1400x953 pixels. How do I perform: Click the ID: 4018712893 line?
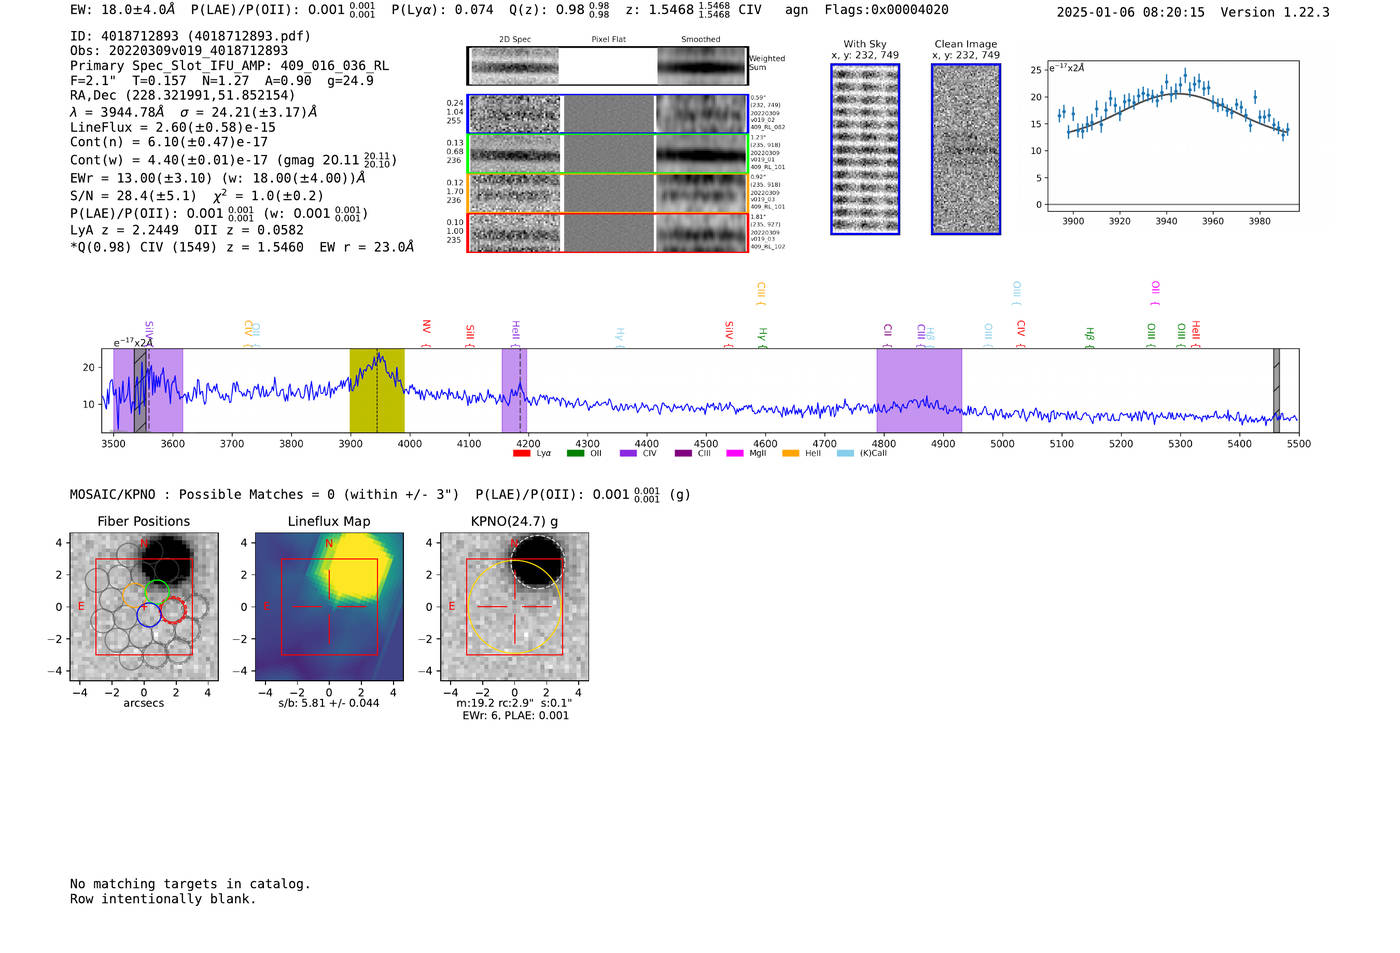coord(190,36)
